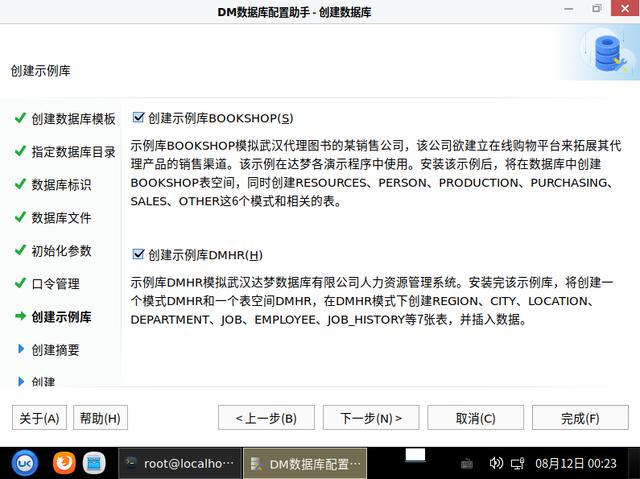Click the 取消(C) cancel button
The width and height of the screenshot is (640, 479).
(x=476, y=418)
